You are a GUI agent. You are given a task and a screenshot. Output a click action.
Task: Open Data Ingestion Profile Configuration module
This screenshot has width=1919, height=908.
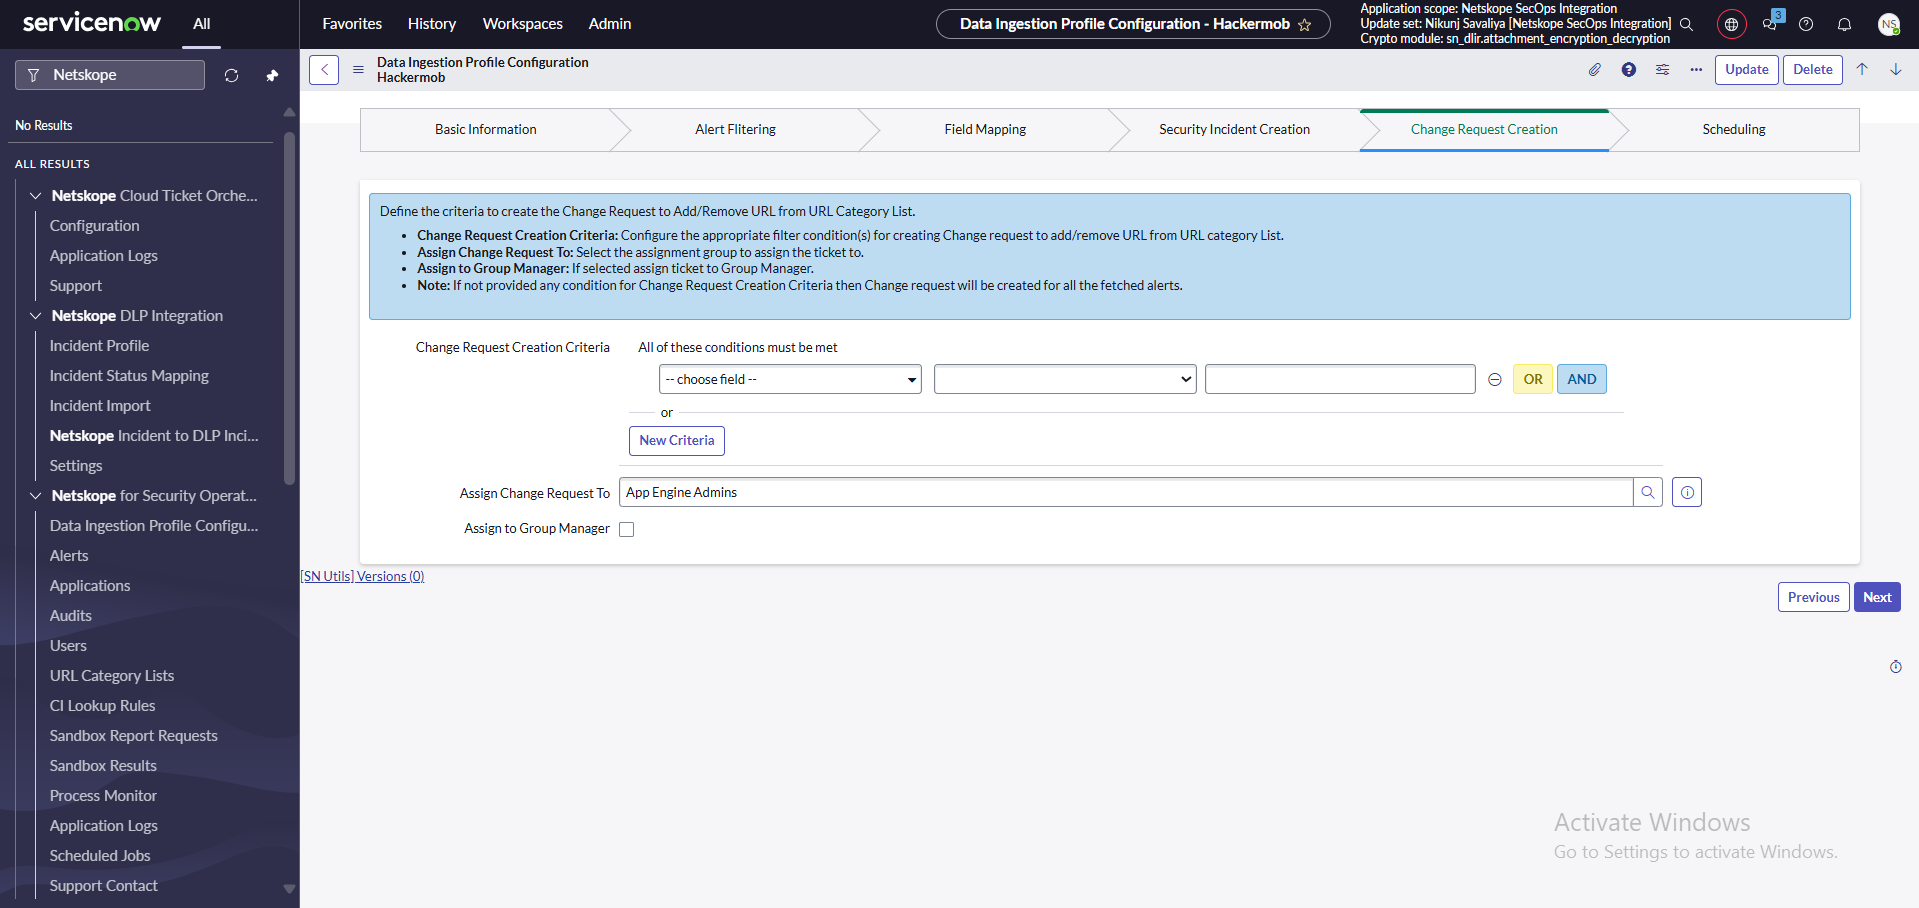[x=154, y=526]
